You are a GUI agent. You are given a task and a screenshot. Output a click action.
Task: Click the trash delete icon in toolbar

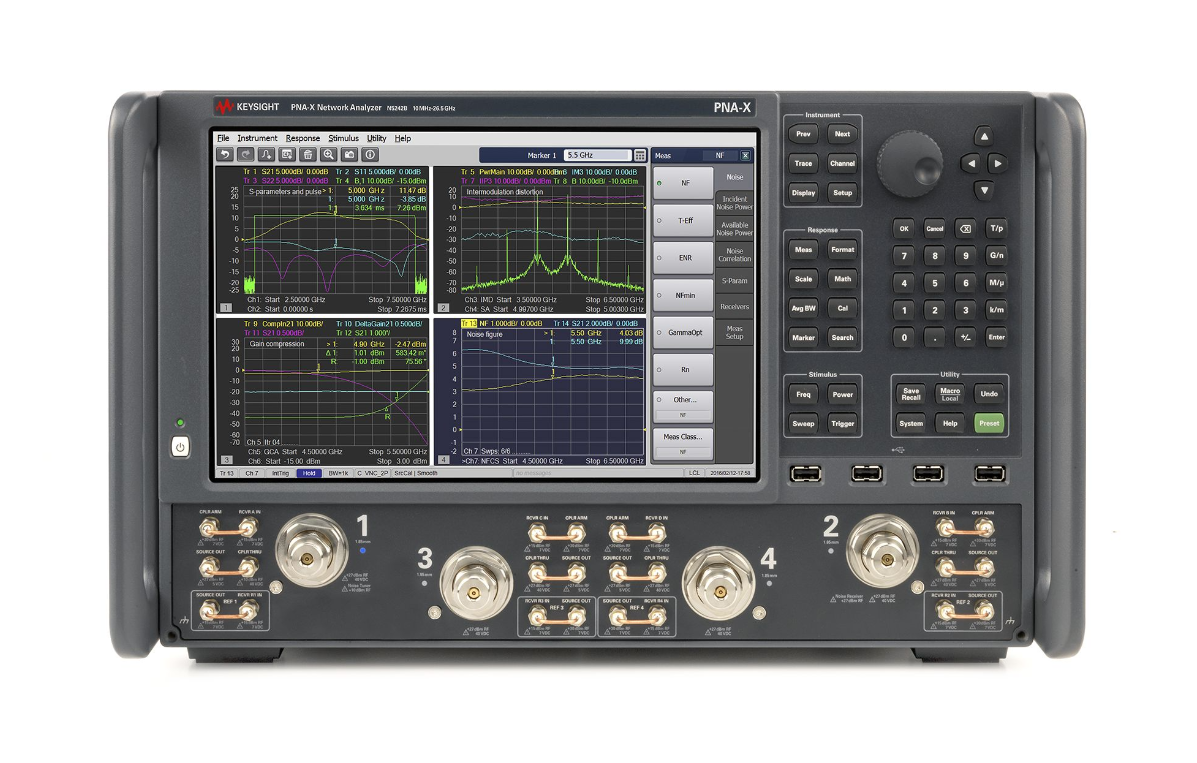[308, 155]
